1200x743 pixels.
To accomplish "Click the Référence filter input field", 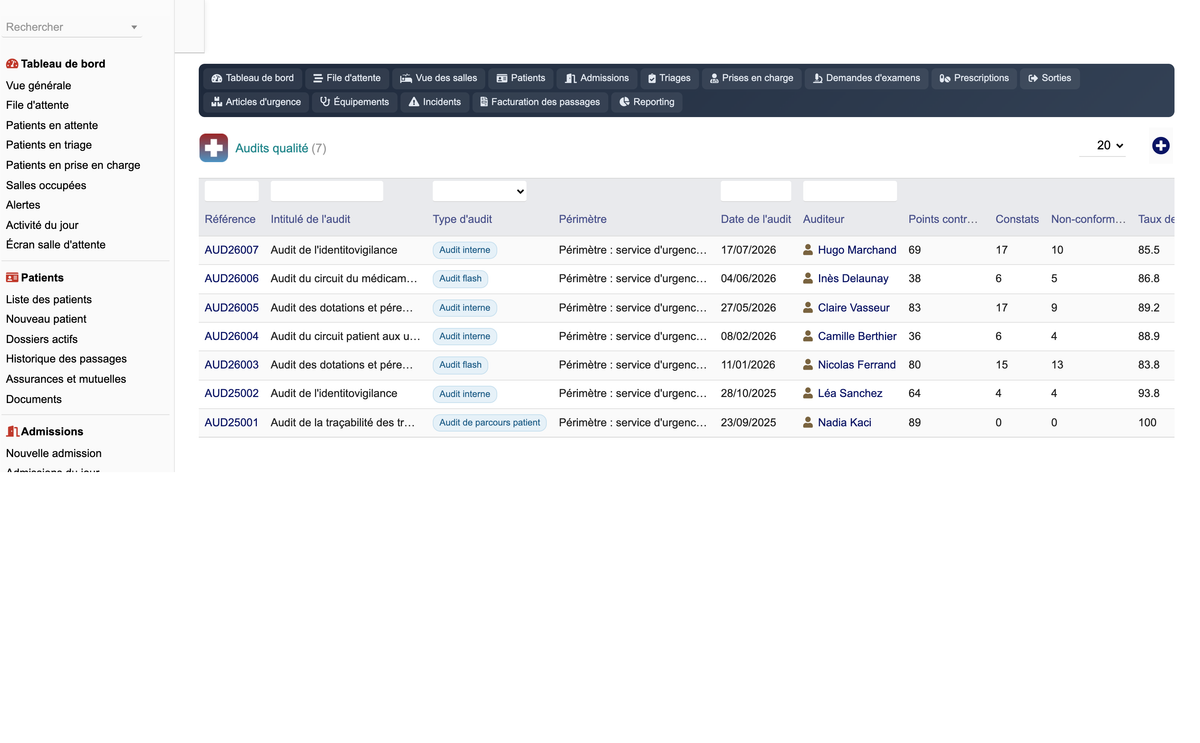I will click(232, 191).
